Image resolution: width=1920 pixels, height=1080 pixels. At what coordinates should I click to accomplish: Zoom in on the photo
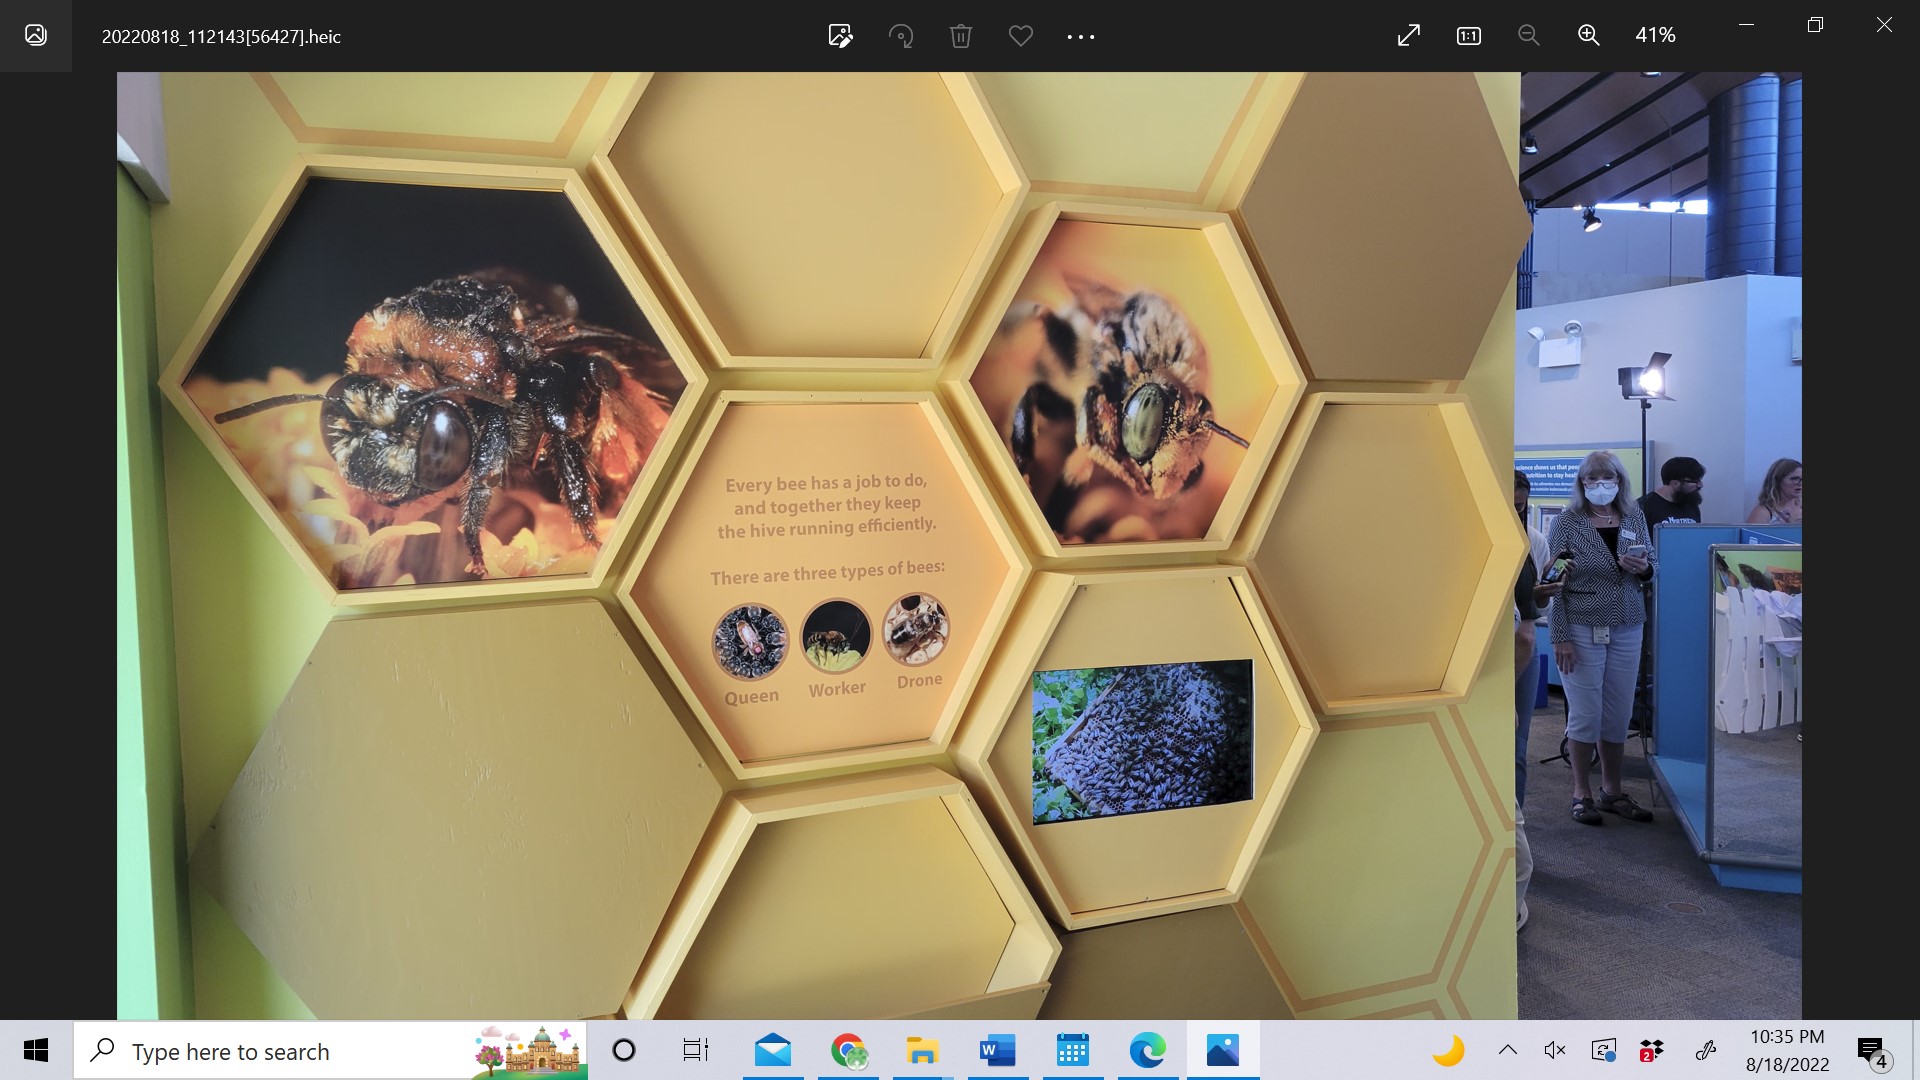(1588, 36)
